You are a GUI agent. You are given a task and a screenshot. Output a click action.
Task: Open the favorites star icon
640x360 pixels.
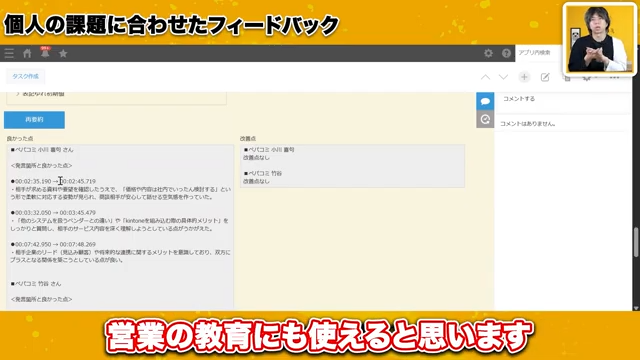point(63,53)
